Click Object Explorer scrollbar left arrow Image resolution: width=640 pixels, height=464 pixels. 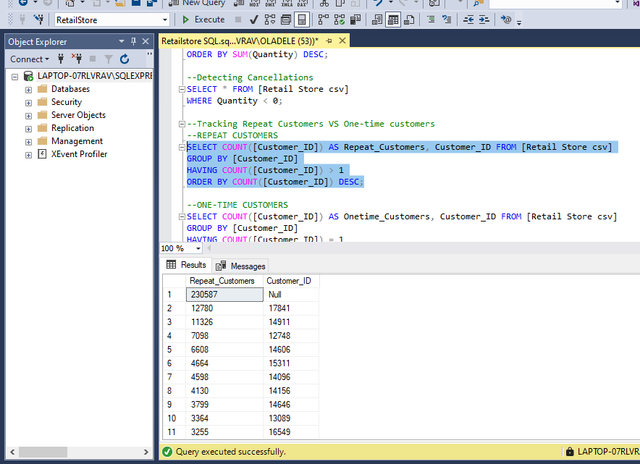click(x=12, y=452)
